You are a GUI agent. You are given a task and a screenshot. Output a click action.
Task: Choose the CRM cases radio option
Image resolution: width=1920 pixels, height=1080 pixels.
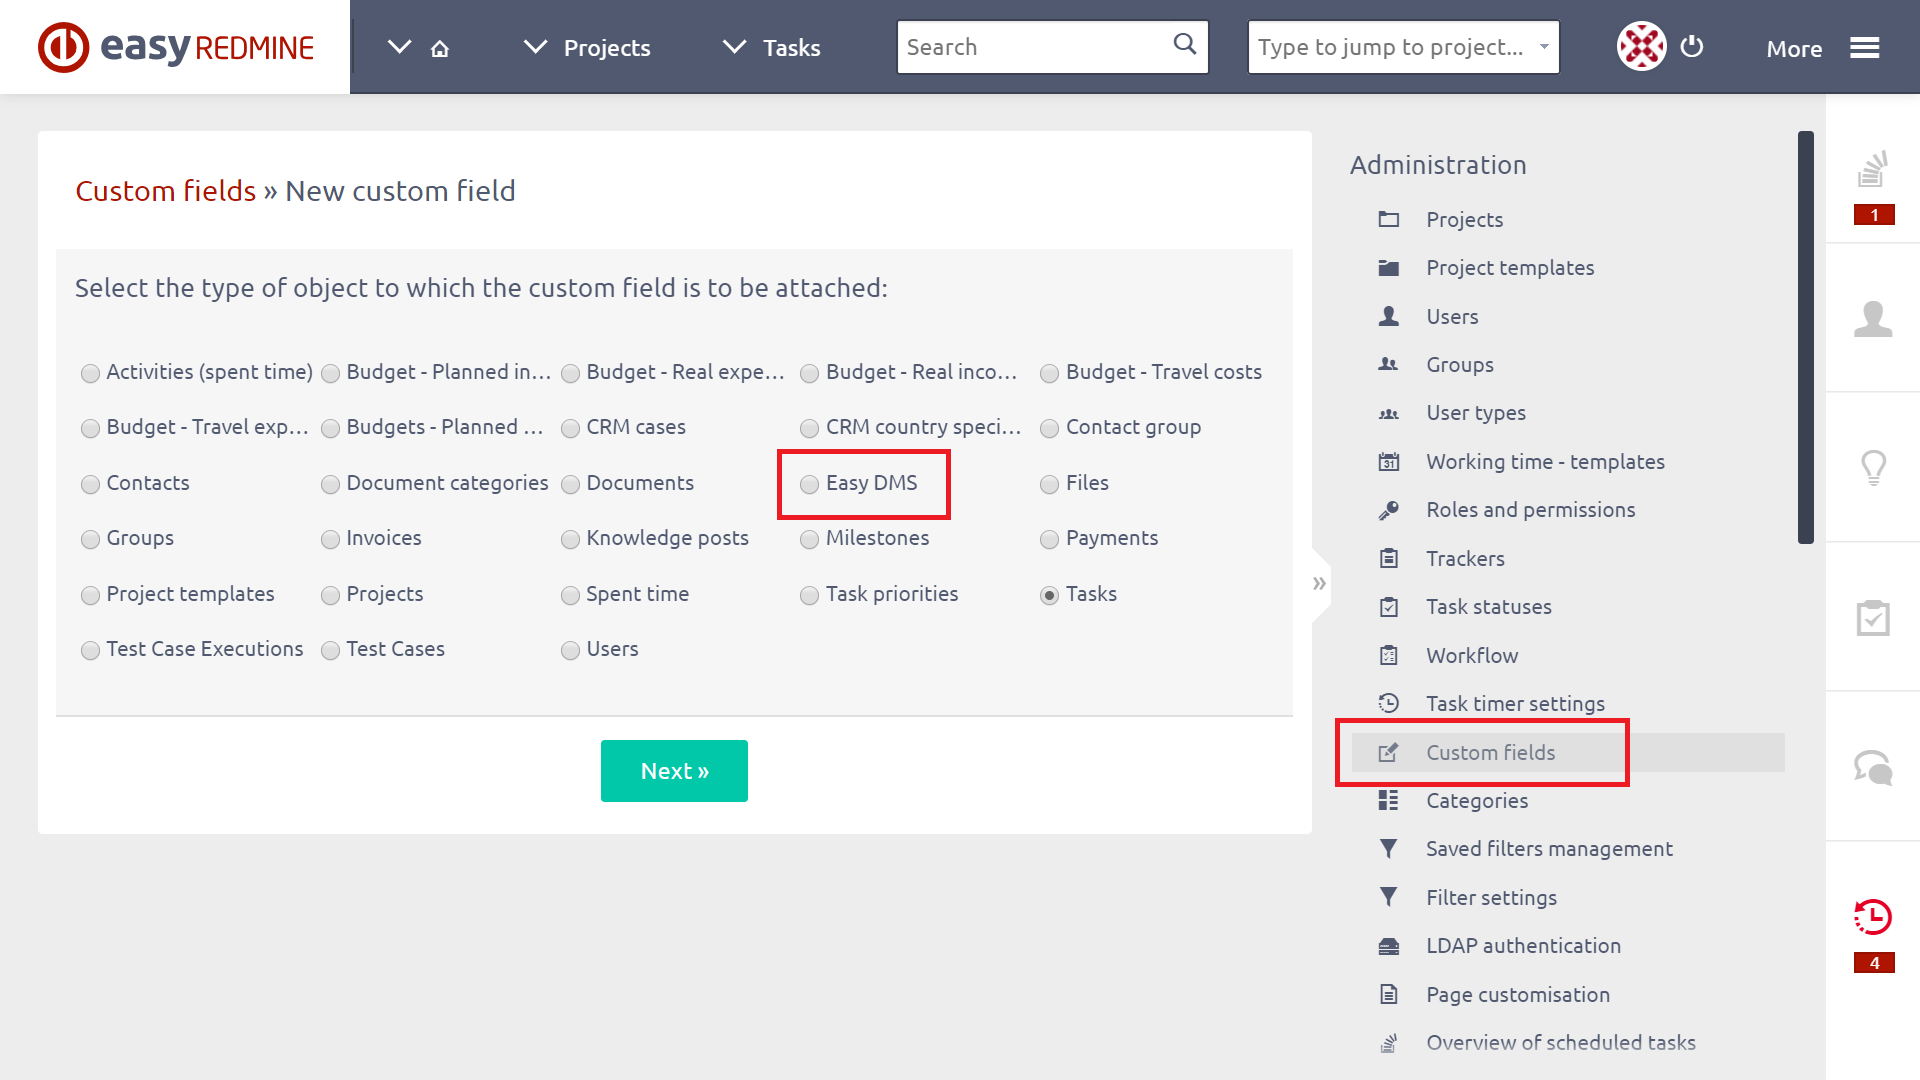[x=570, y=428]
